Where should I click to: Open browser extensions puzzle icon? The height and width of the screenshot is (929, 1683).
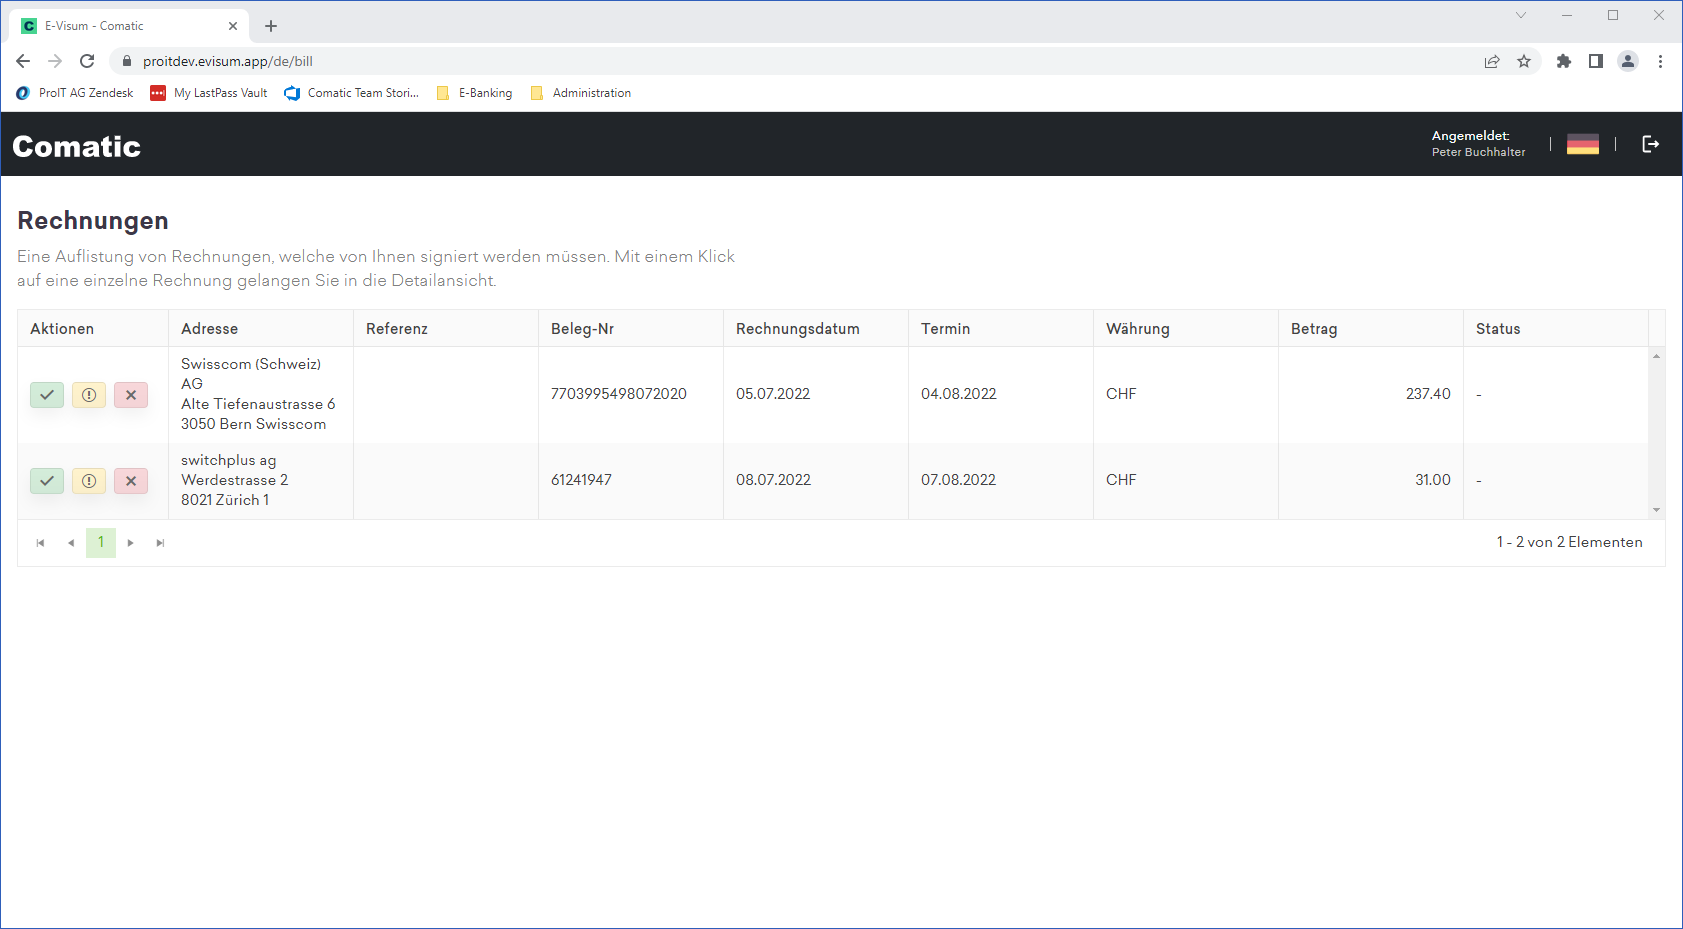pyautogui.click(x=1564, y=61)
